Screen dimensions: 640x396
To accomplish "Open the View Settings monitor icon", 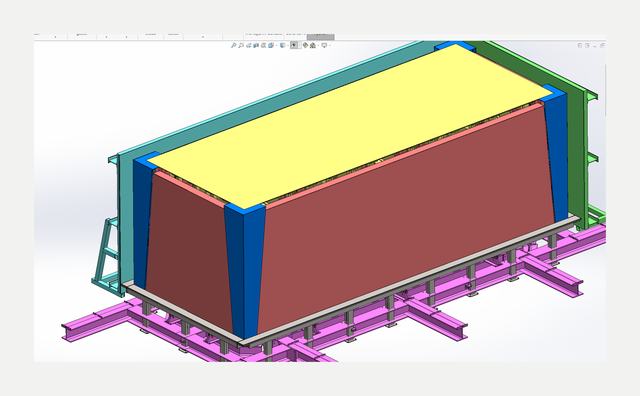I will [x=324, y=45].
